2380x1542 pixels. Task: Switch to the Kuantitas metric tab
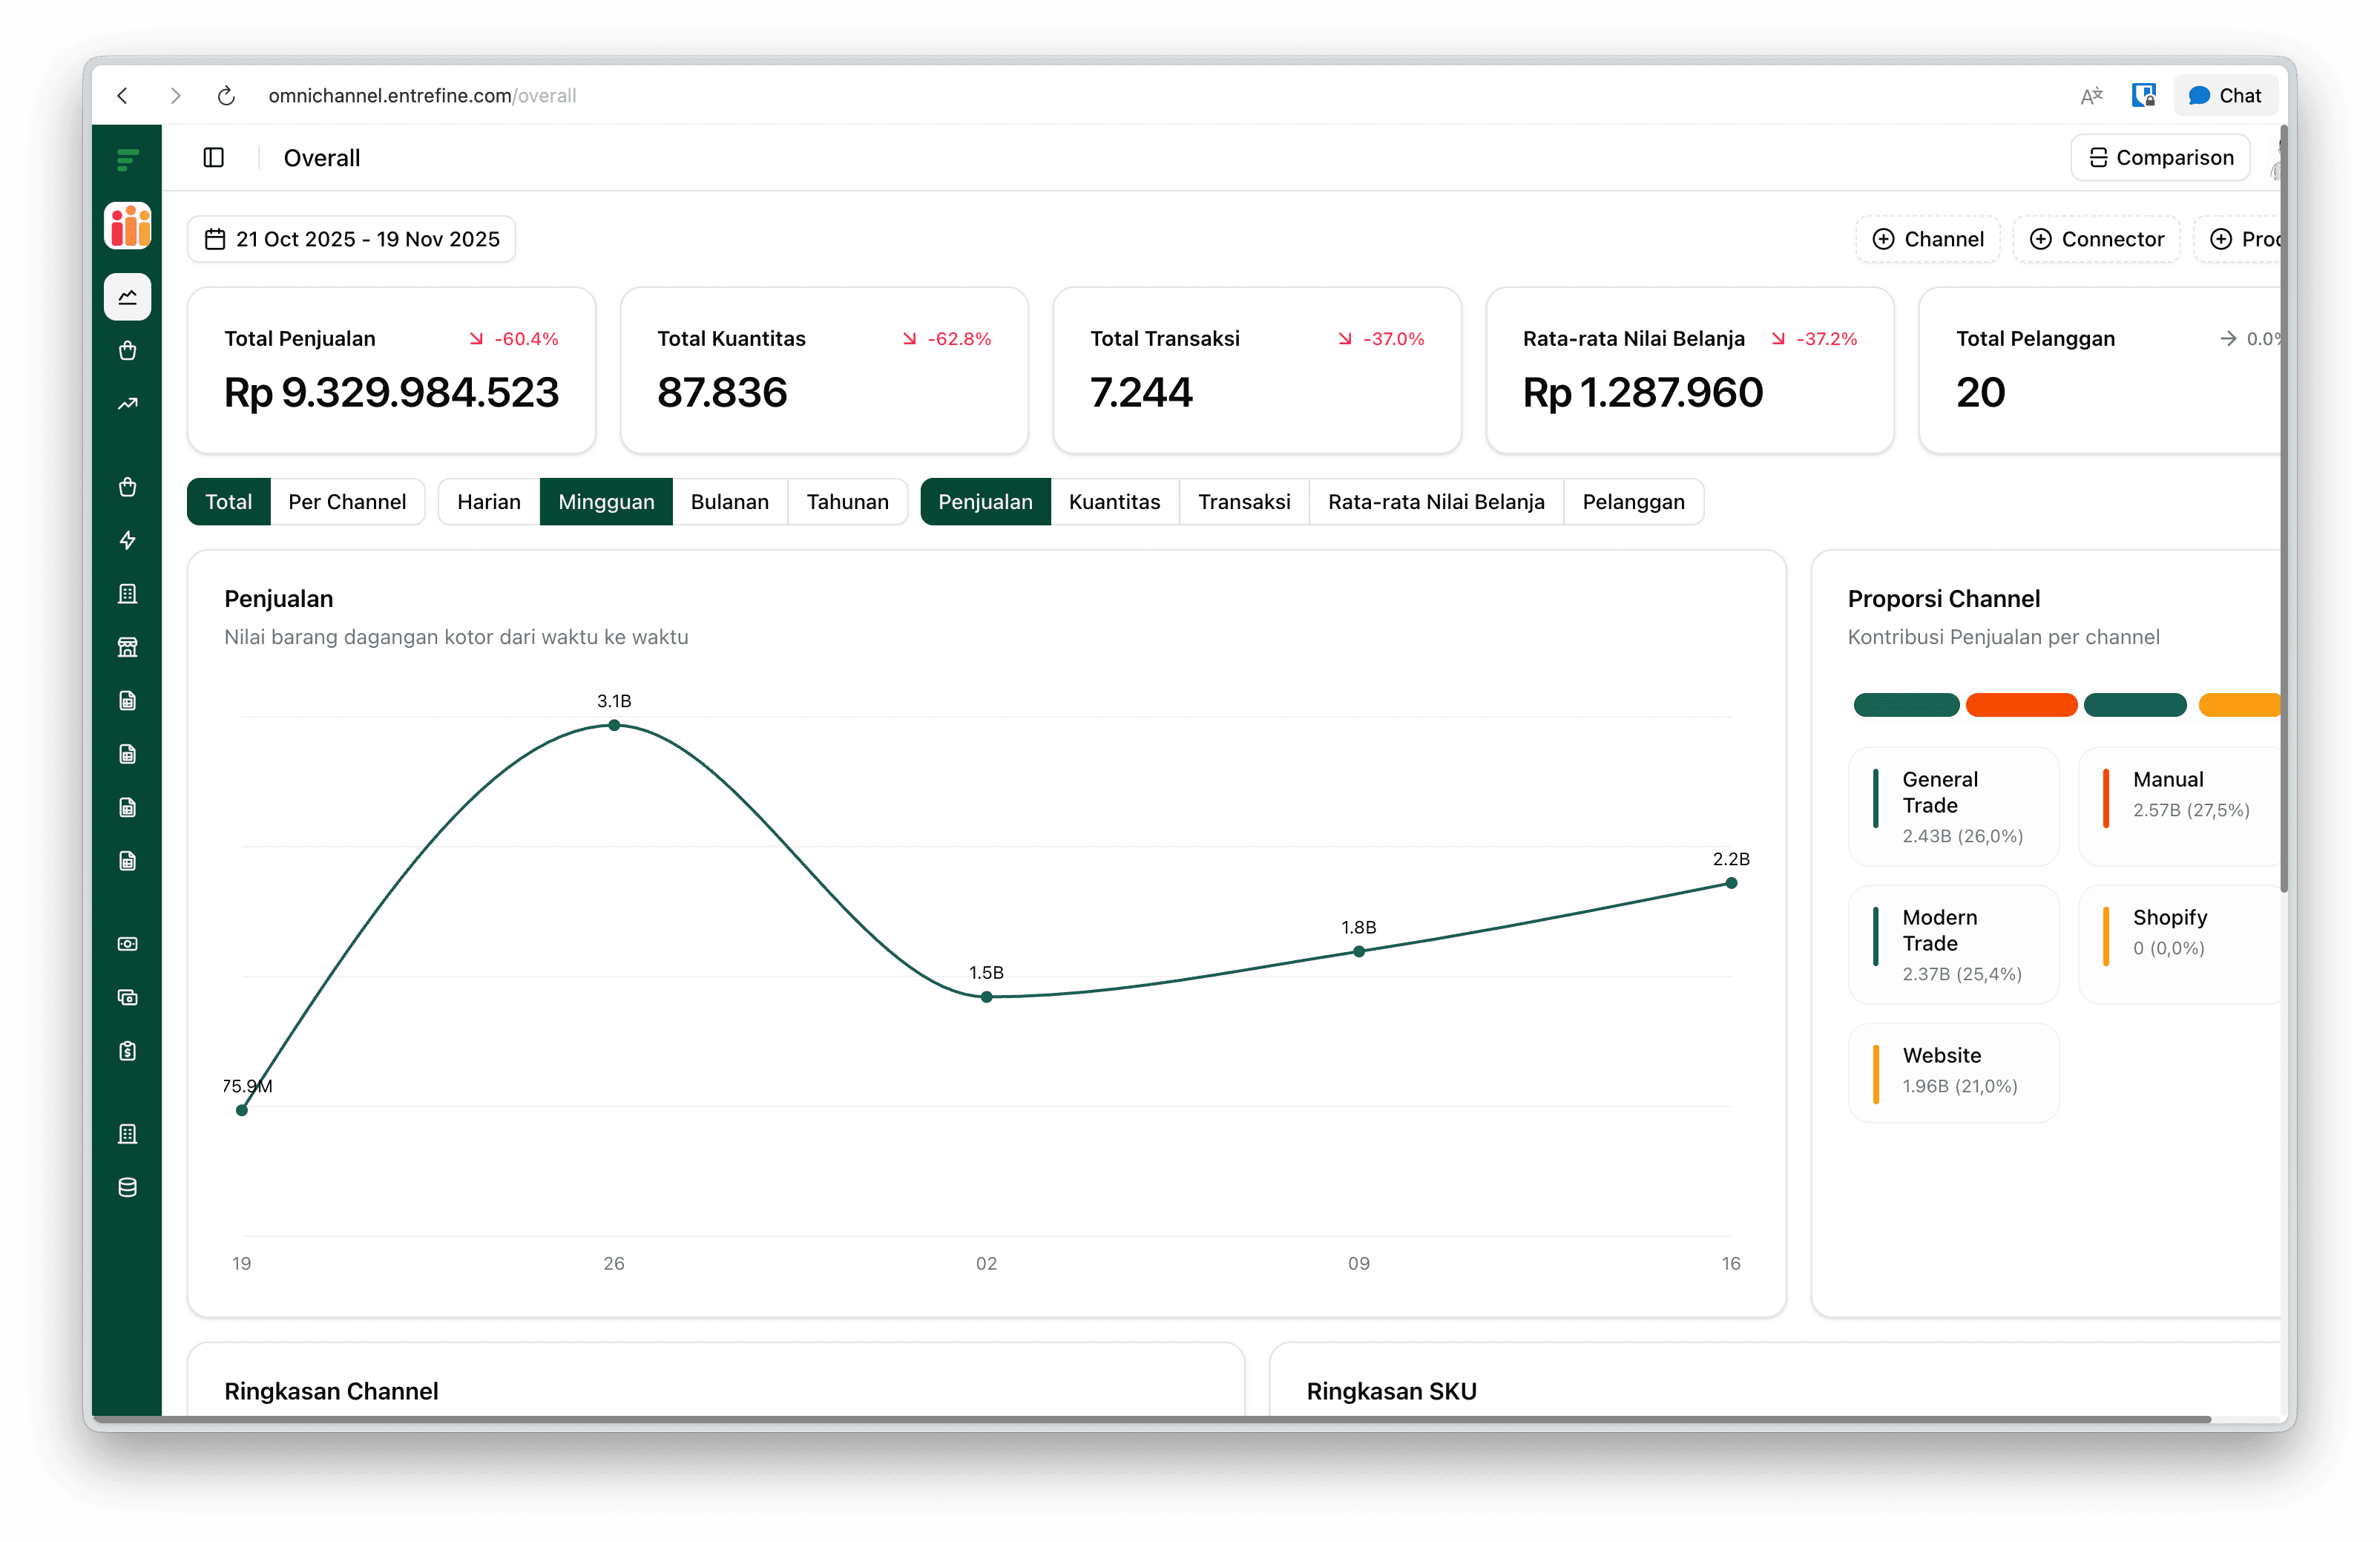(1114, 501)
